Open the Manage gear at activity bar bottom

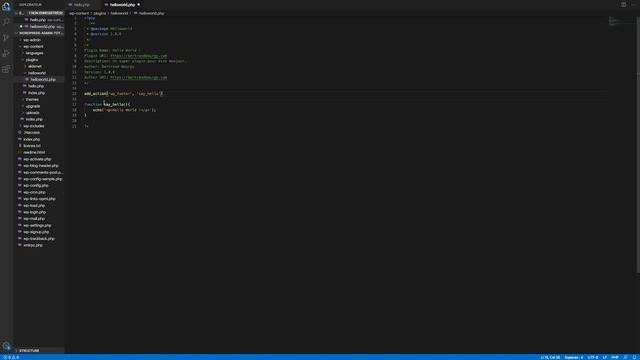pyautogui.click(x=6, y=346)
